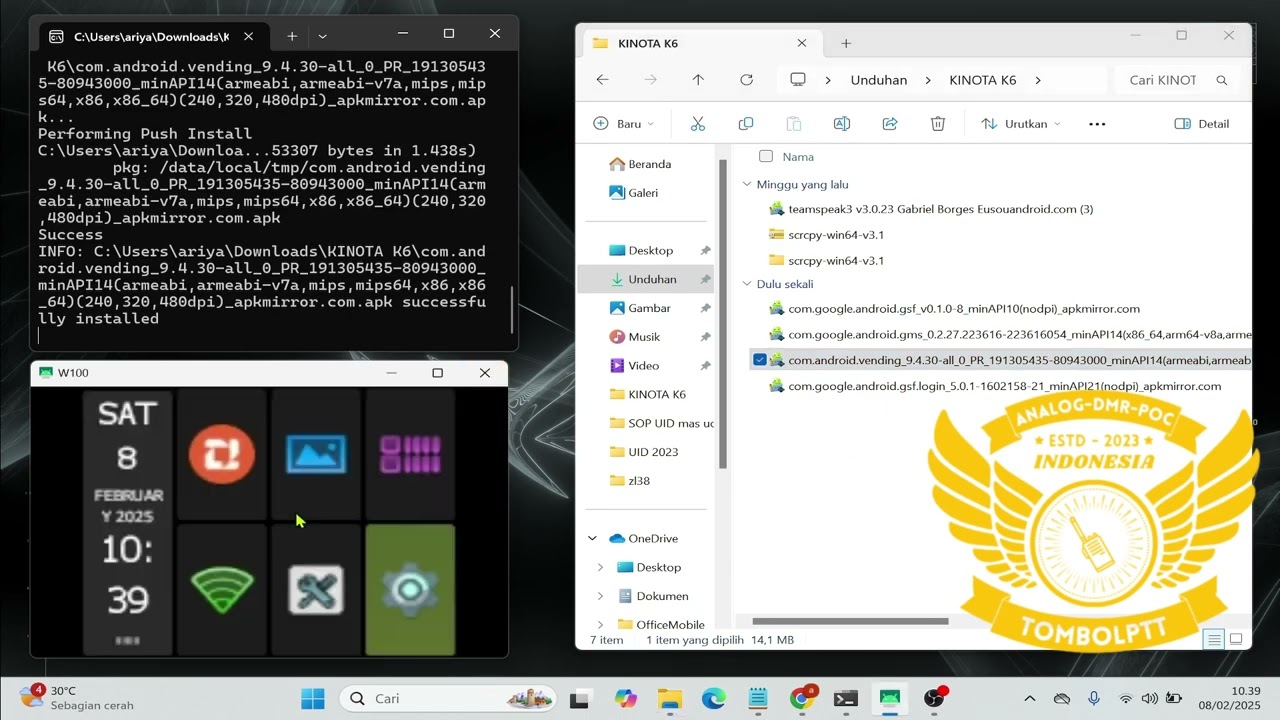Close the C:\Users\ariya\Downloads terminal tab
1280x720 pixels.
click(x=248, y=36)
